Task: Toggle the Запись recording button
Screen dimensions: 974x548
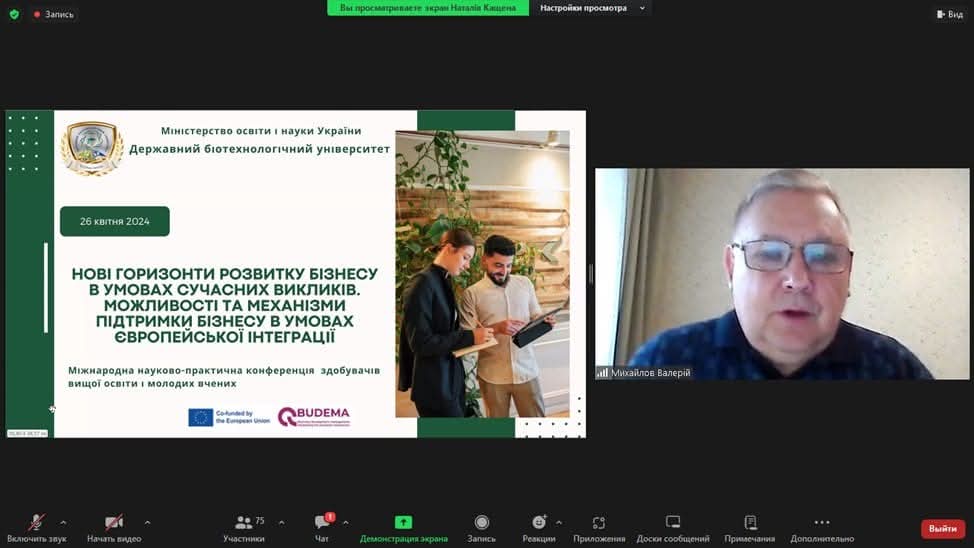Action: 481,523
